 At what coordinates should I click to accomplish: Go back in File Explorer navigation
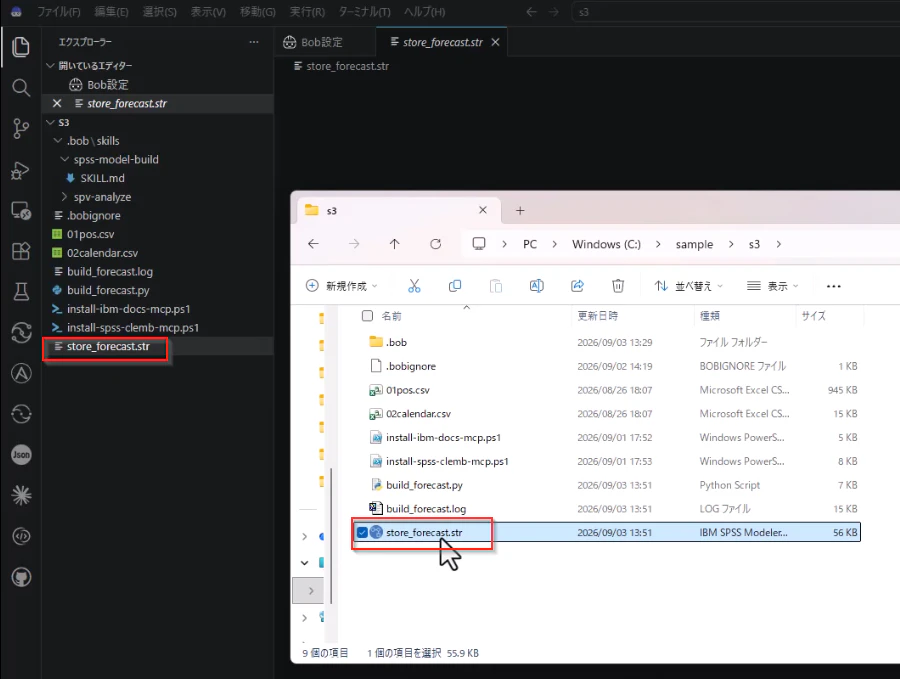[x=313, y=244]
